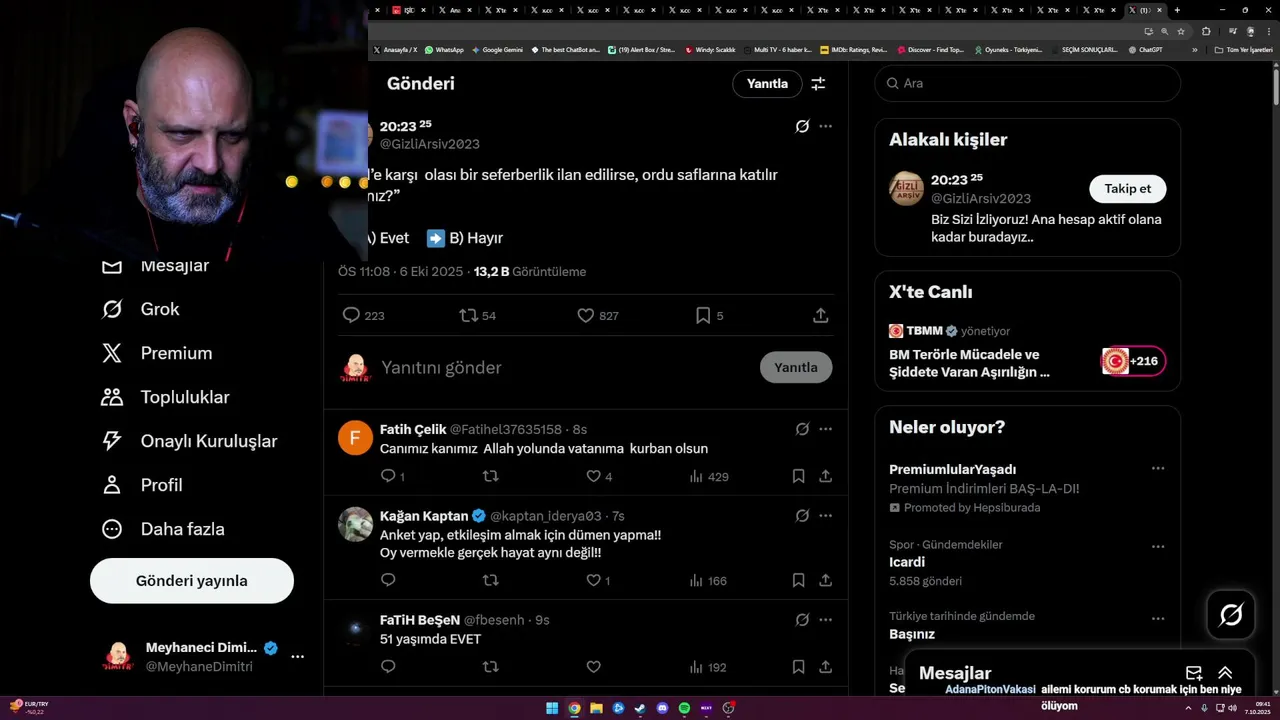Image resolution: width=1280 pixels, height=720 pixels.
Task: Open the Google Gemini bookmark
Action: [497, 49]
